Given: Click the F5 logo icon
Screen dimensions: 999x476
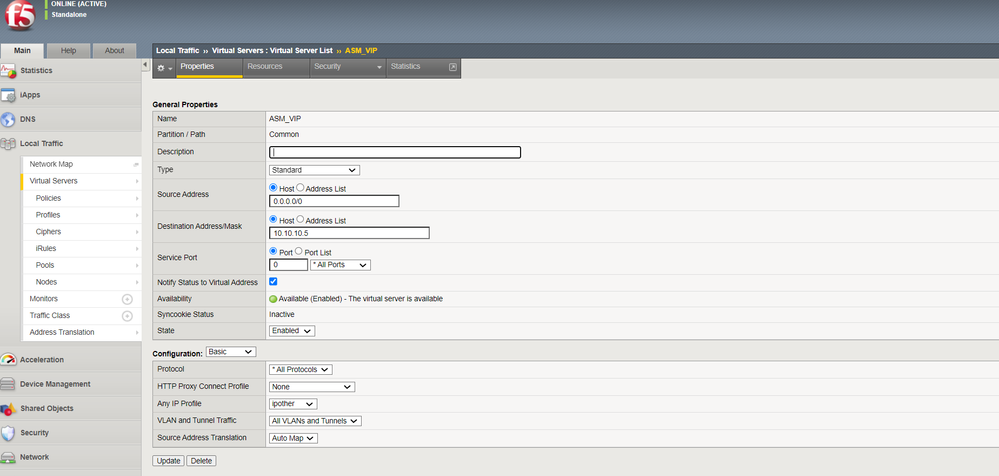Looking at the screenshot, I should 20,15.
